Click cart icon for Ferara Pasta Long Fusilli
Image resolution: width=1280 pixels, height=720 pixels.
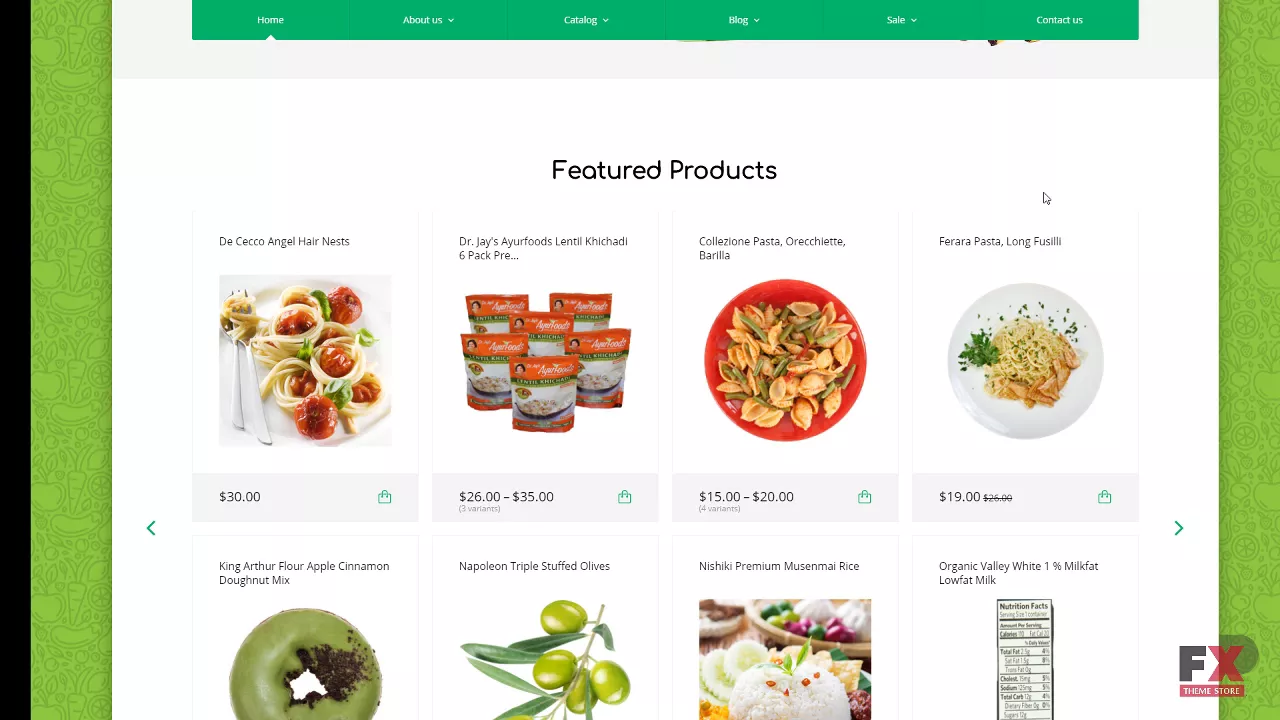[1105, 497]
